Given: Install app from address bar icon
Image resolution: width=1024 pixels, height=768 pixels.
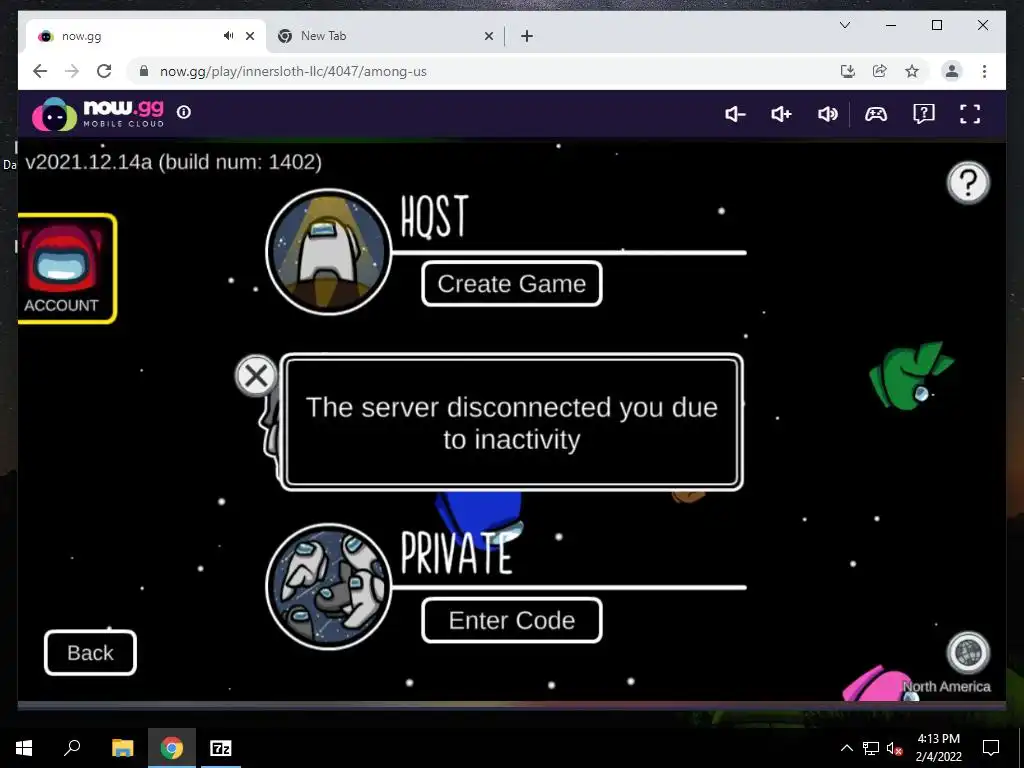Looking at the screenshot, I should [848, 71].
